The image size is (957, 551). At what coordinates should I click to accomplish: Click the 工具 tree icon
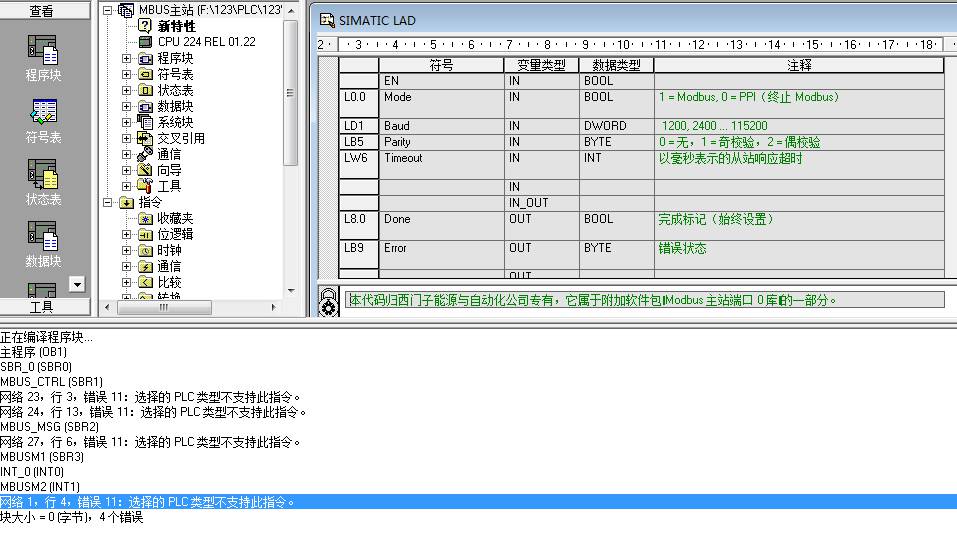pyautogui.click(x=145, y=186)
